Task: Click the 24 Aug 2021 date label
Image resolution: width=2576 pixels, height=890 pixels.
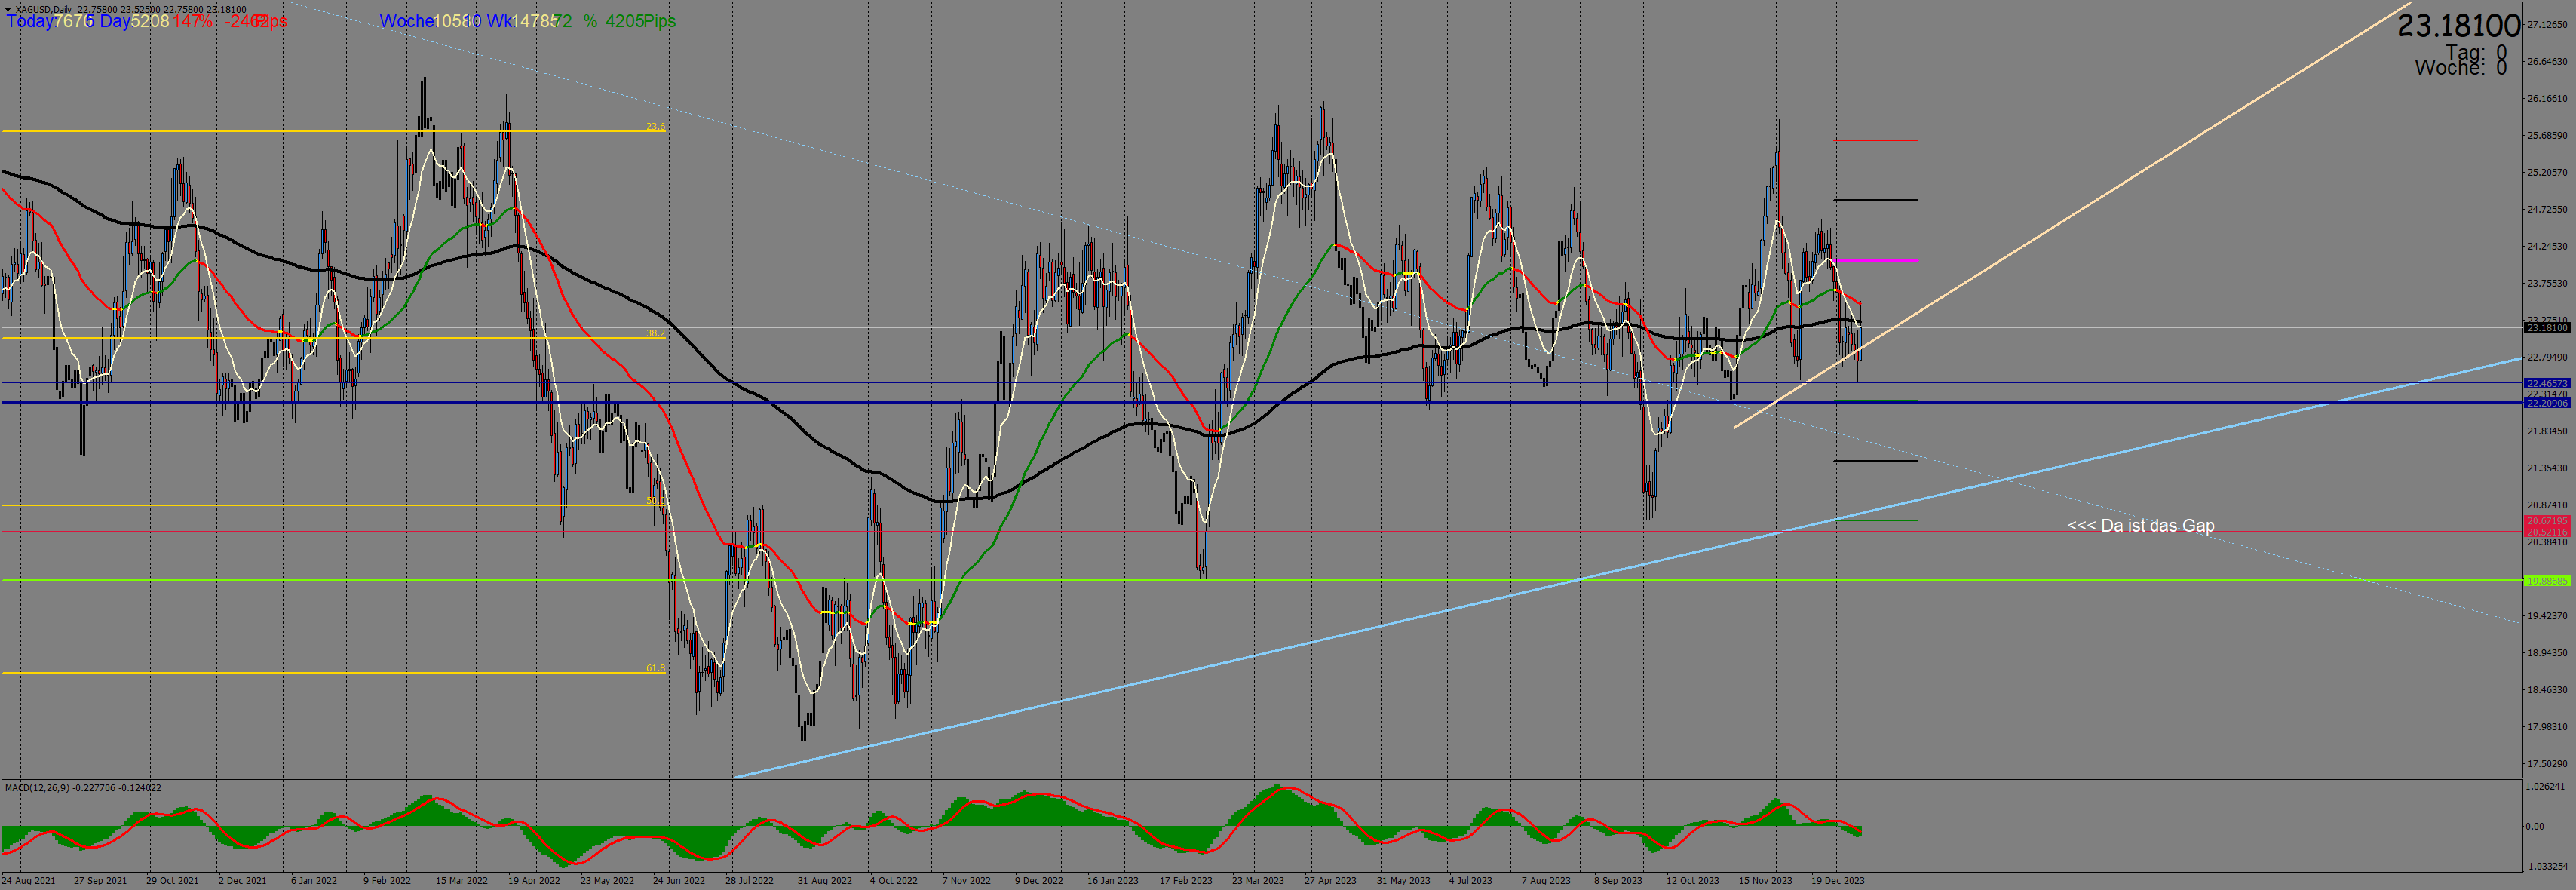Action: [x=29, y=881]
